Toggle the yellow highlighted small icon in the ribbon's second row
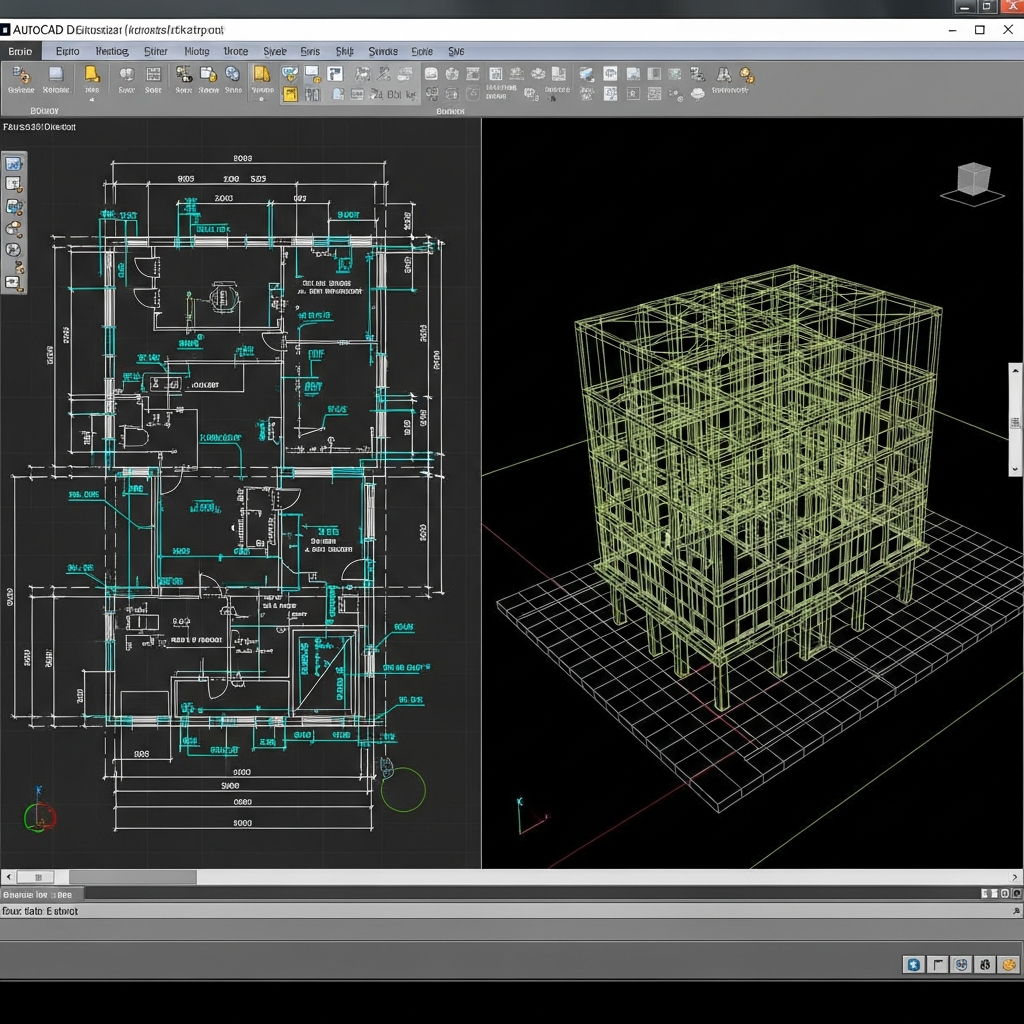 point(290,94)
